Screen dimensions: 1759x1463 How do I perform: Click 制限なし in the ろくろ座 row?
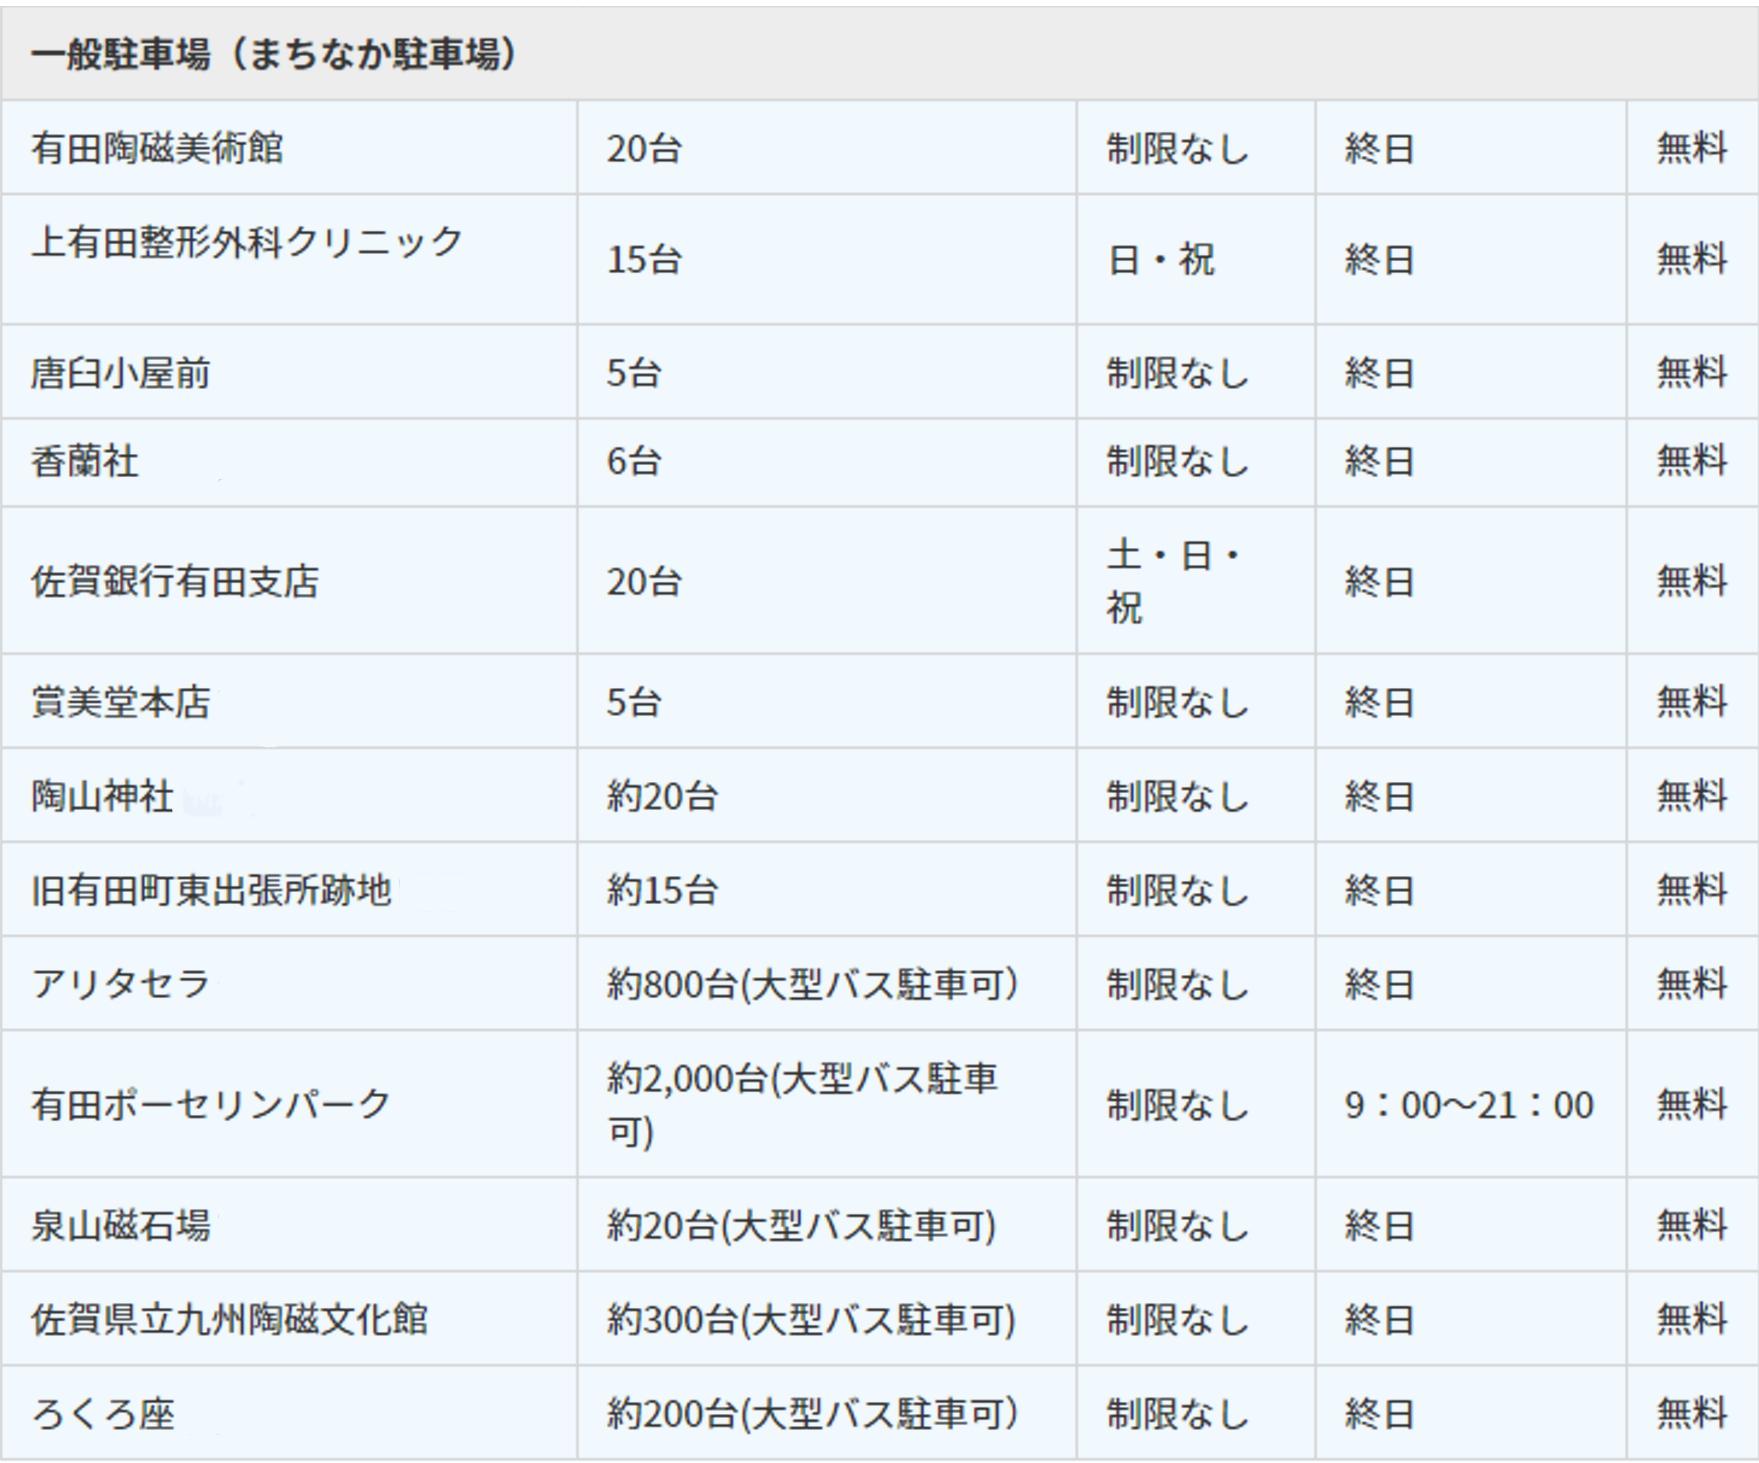click(x=1178, y=1413)
